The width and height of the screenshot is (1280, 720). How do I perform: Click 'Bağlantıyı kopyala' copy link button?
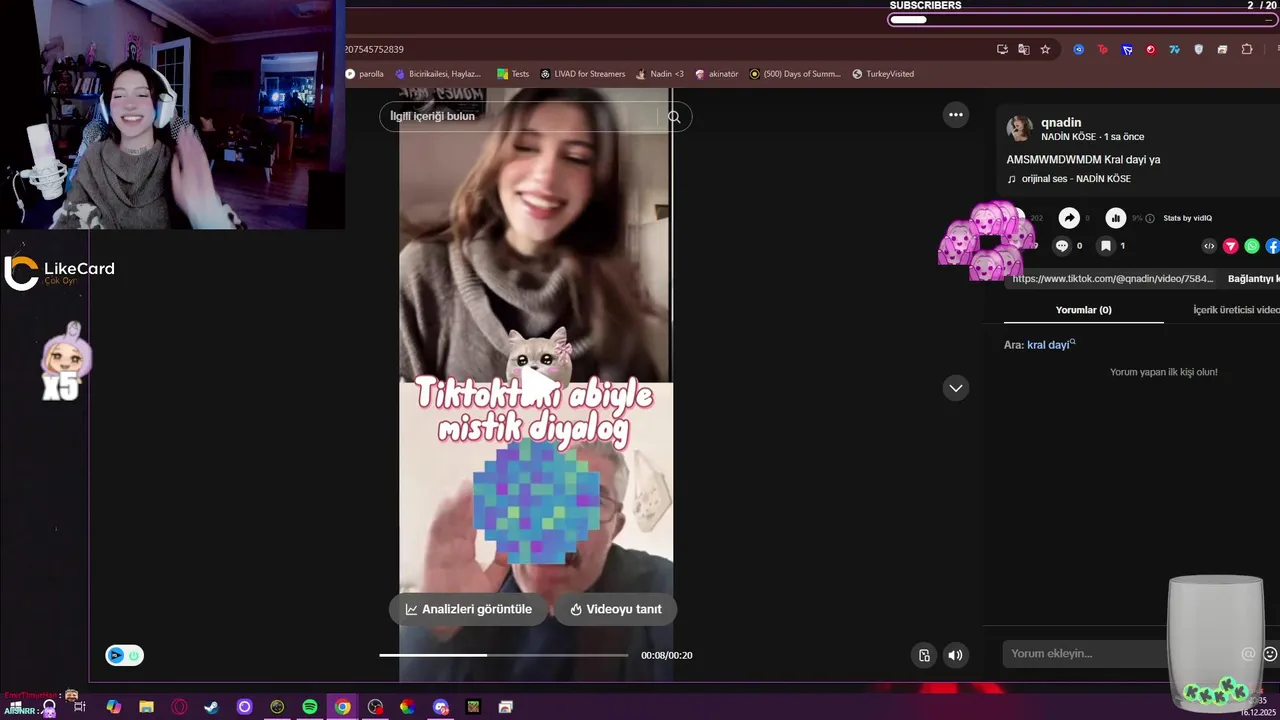[1253, 279]
